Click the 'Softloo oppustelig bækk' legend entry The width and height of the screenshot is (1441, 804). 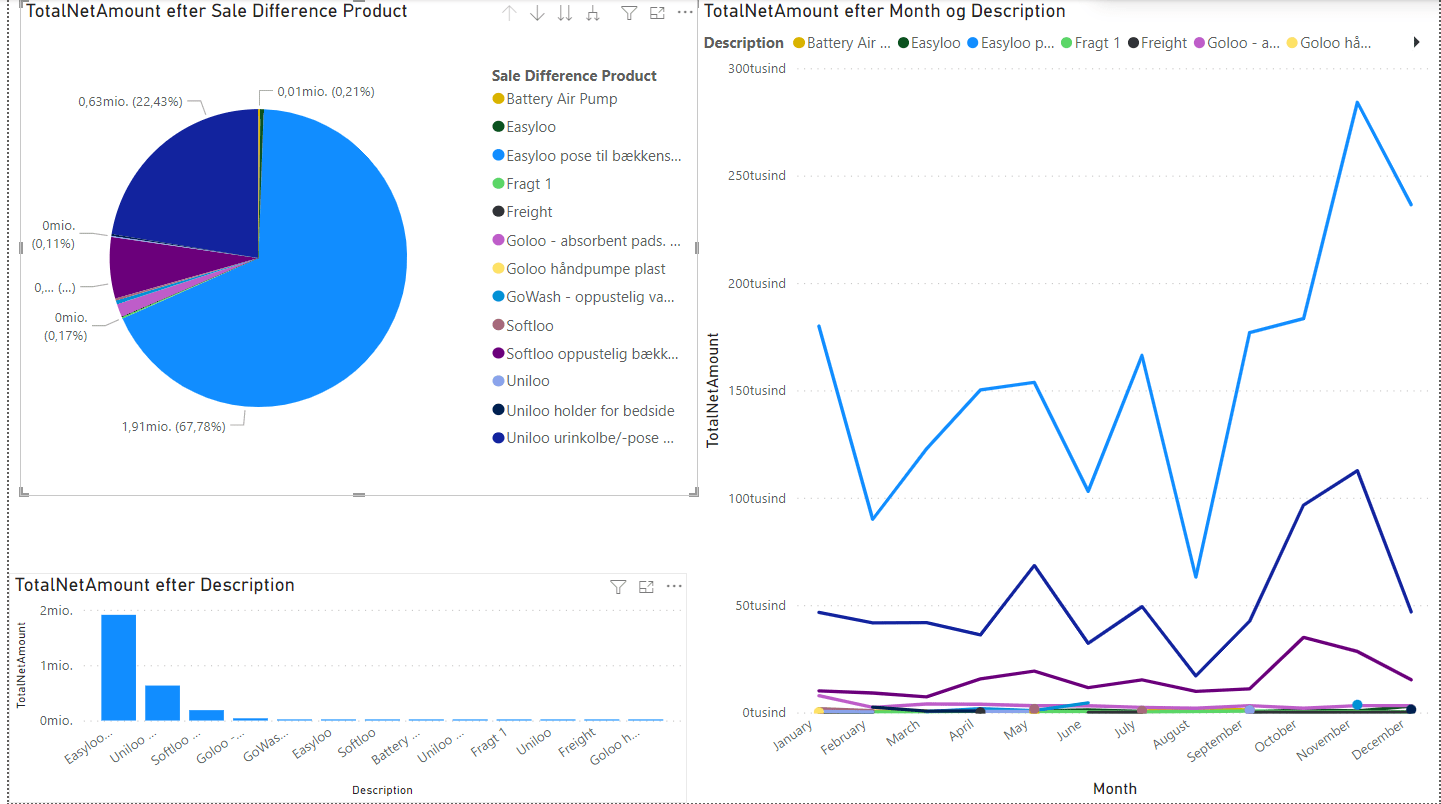[x=594, y=353]
